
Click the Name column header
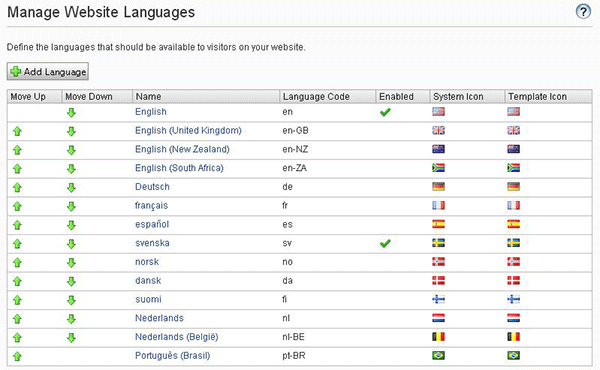click(x=206, y=96)
